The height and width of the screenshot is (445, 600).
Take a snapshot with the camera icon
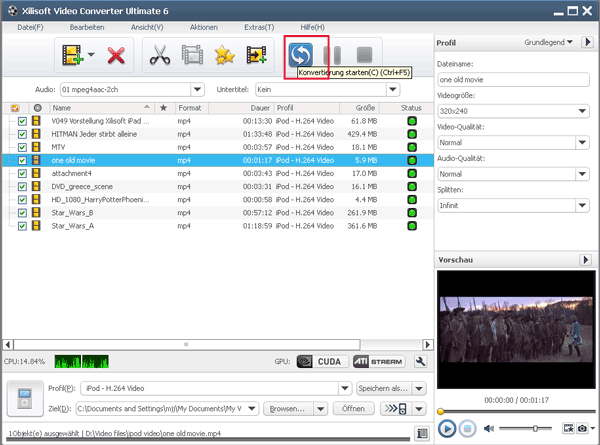tap(582, 428)
